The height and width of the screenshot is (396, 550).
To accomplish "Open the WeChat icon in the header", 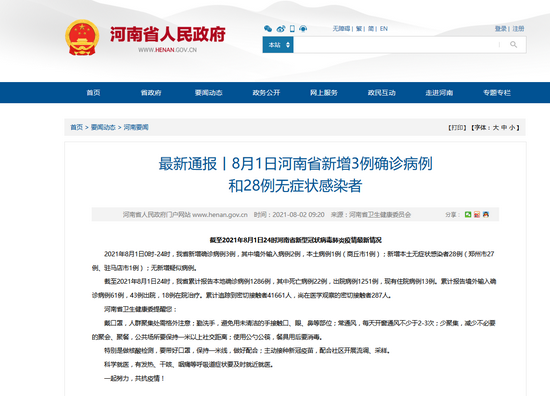I will pyautogui.click(x=268, y=29).
